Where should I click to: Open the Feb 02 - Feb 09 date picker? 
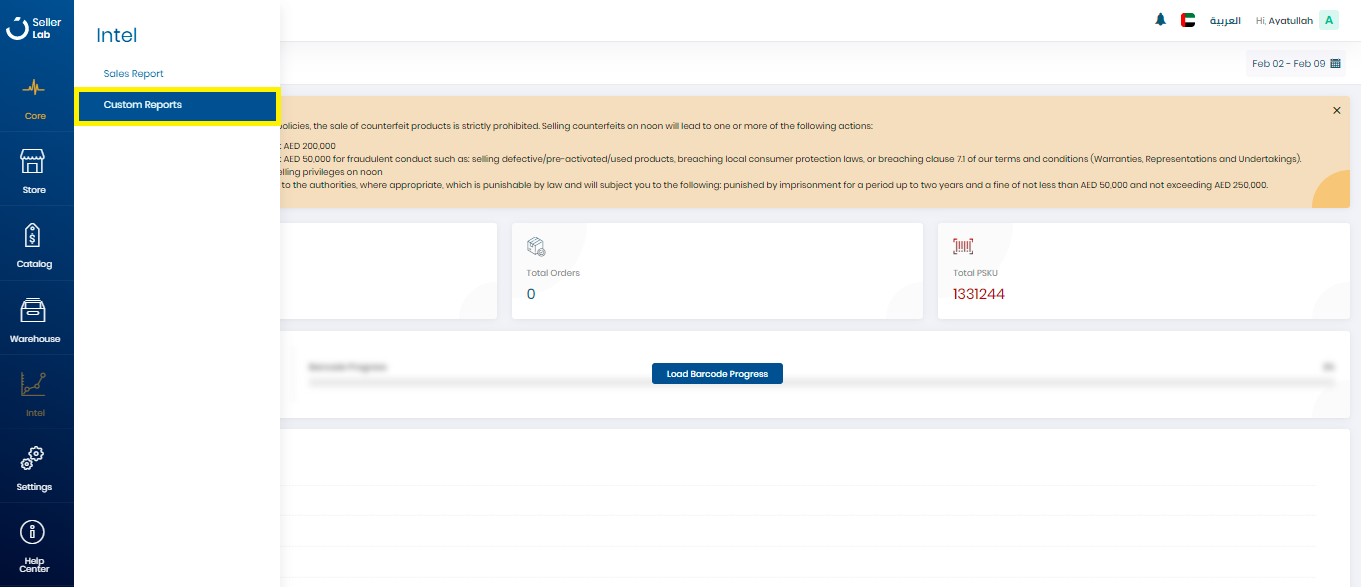(1295, 63)
